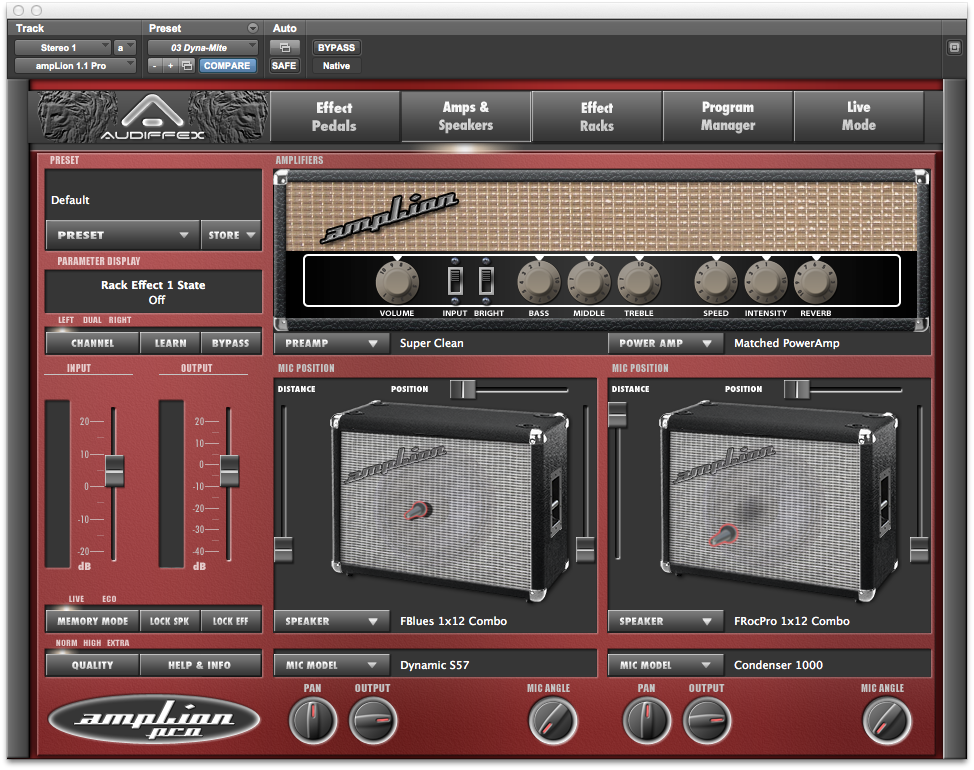Click the right speaker's Pan knob
974x770 pixels.
(x=646, y=719)
